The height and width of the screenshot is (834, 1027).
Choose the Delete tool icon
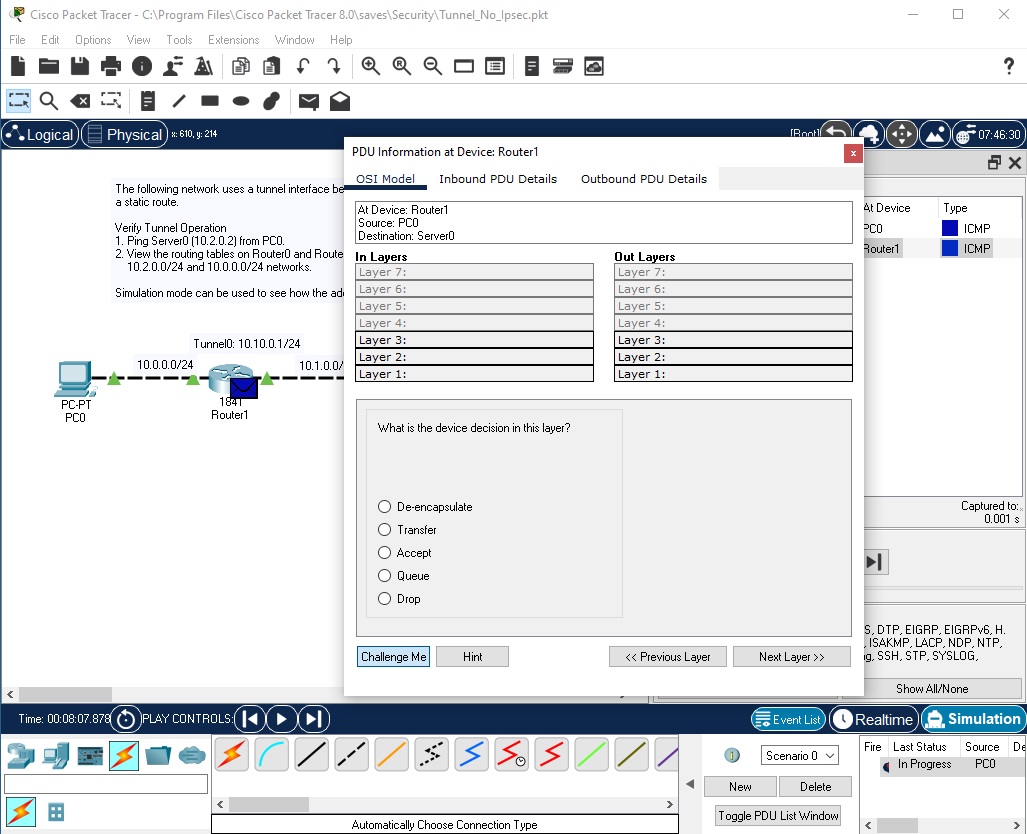[x=80, y=101]
